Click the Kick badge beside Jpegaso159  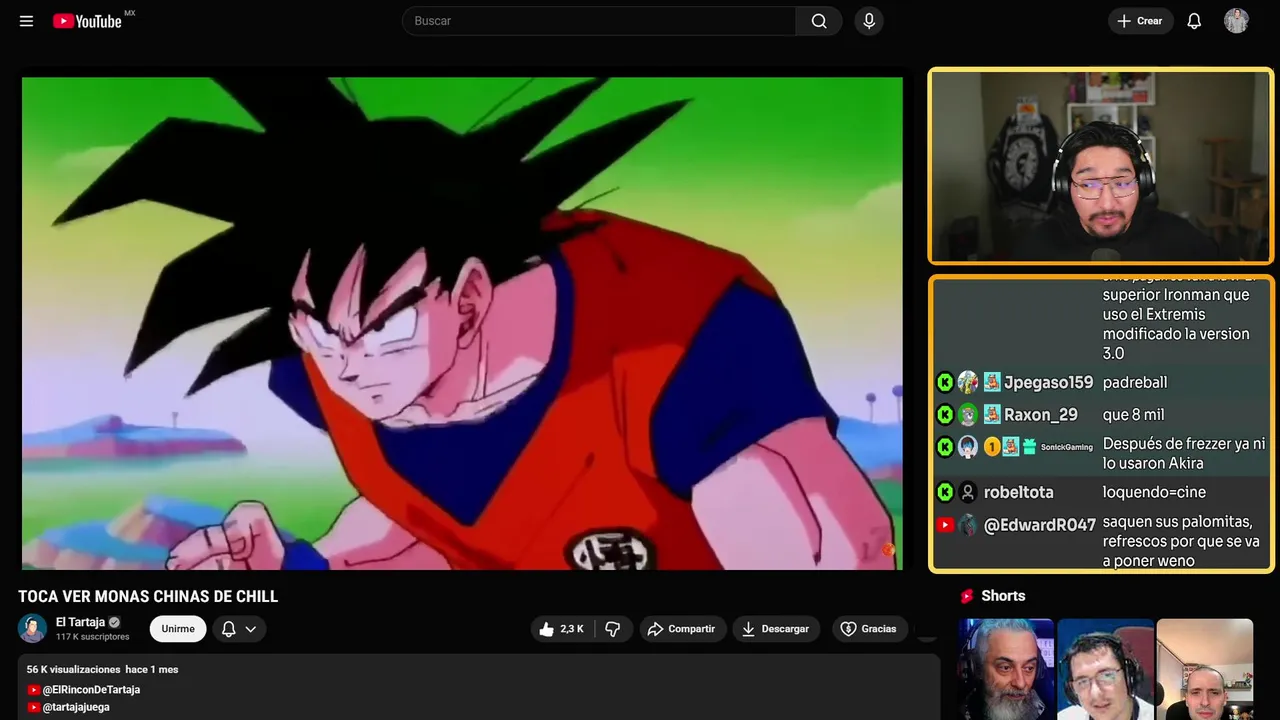(x=945, y=383)
